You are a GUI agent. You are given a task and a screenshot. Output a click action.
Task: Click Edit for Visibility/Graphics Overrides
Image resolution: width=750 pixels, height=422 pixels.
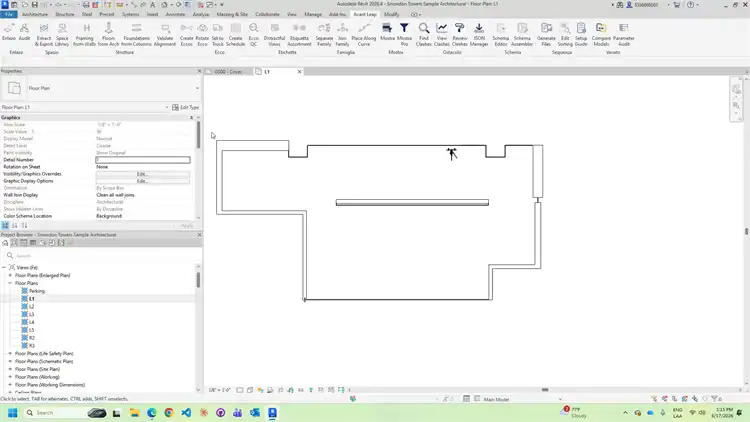point(143,174)
